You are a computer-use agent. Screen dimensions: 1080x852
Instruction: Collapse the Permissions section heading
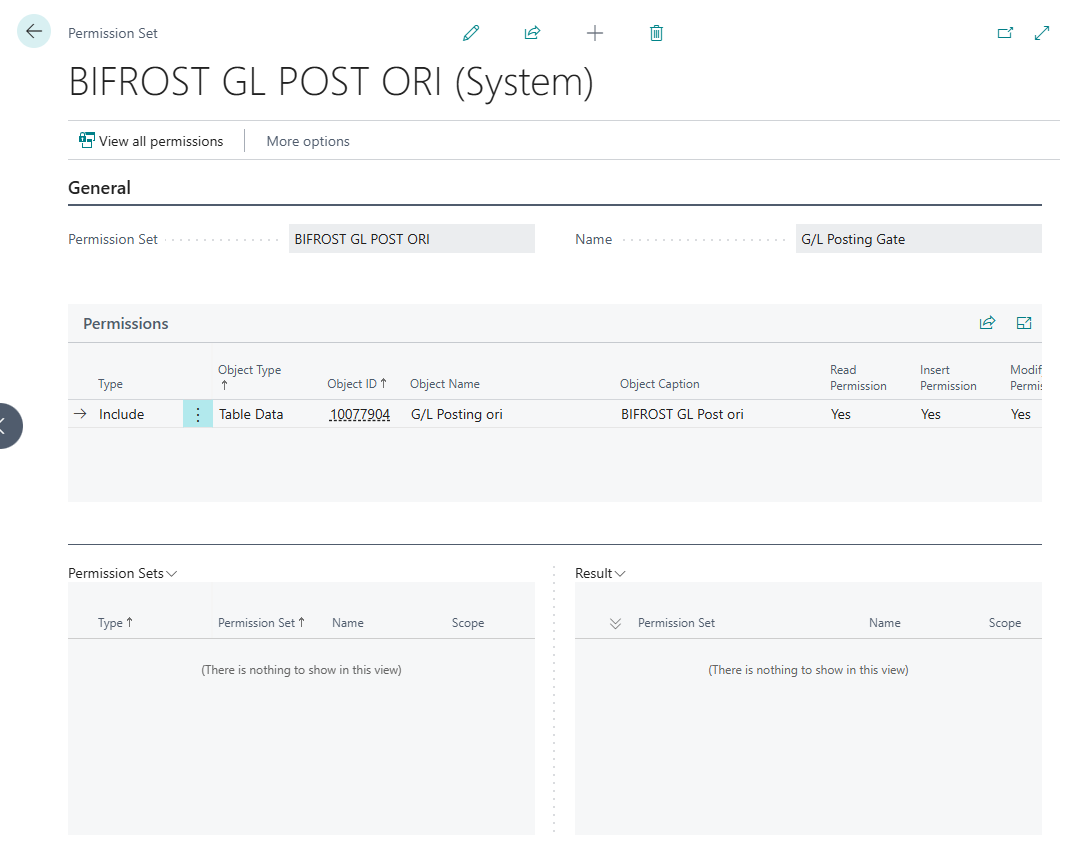(125, 324)
